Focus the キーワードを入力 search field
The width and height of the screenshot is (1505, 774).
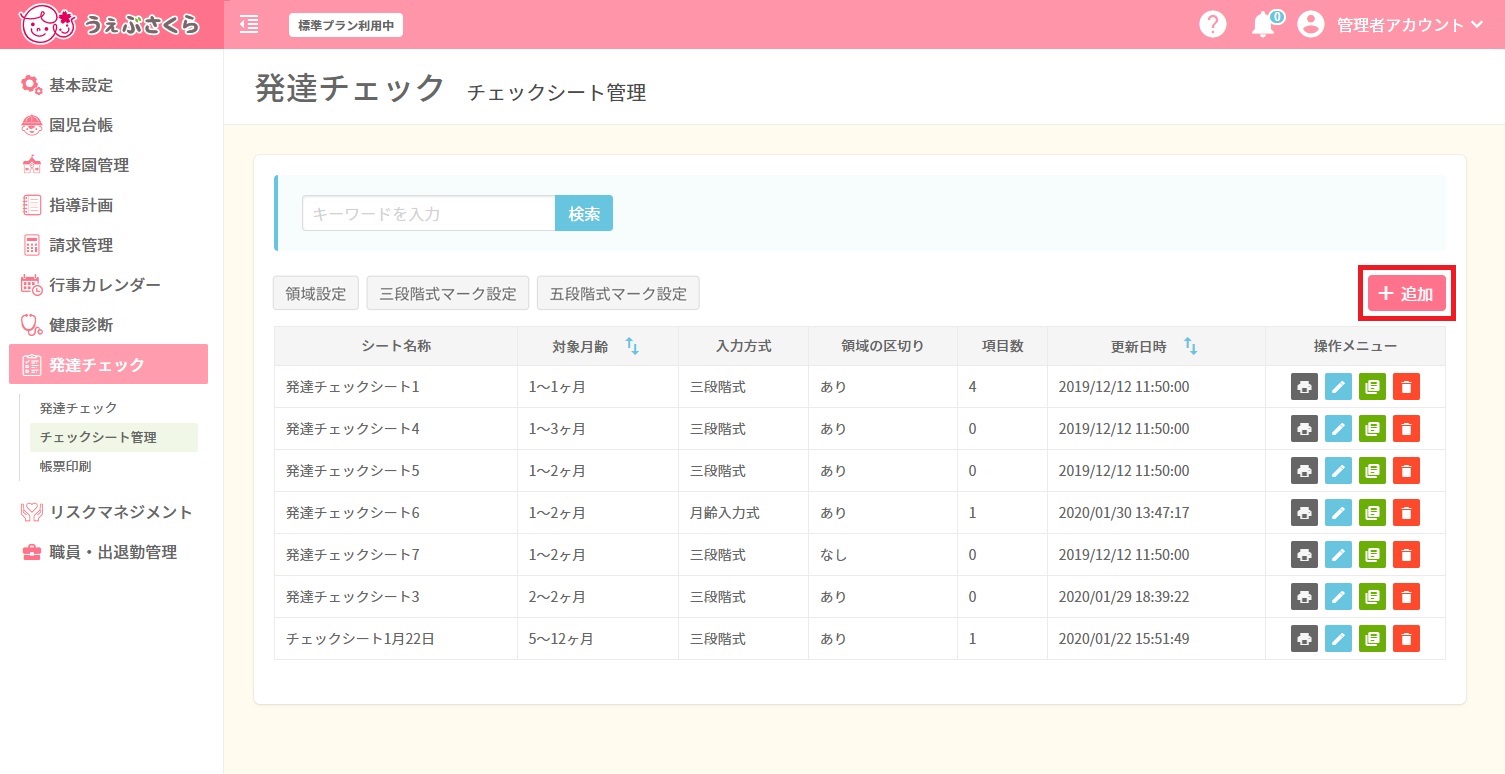(429, 213)
